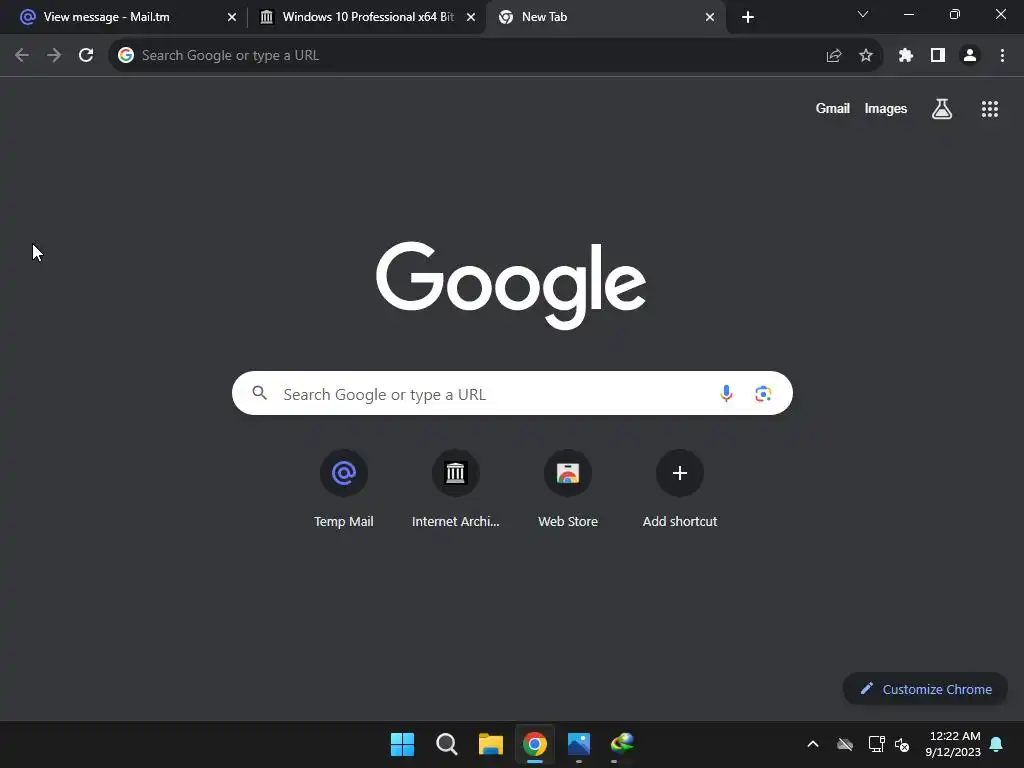This screenshot has width=1024, height=768.
Task: Bookmark this tab with star icon
Action: pos(866,56)
